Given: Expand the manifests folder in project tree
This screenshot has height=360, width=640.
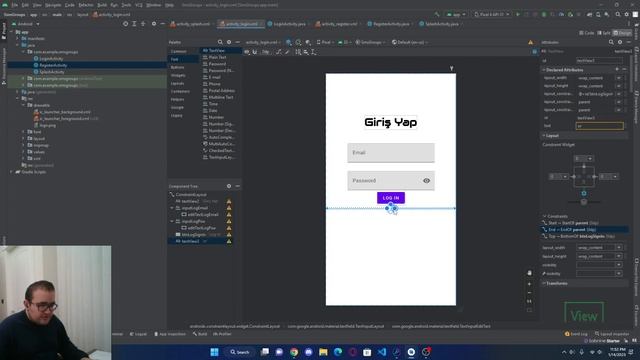Looking at the screenshot, I should pos(18,38).
